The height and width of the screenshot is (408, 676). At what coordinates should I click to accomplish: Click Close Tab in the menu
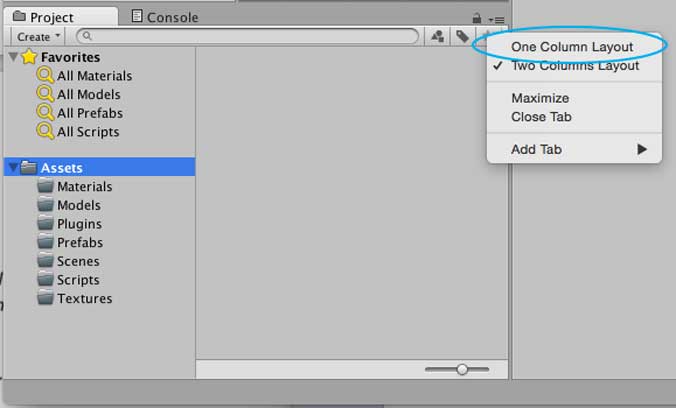pos(541,117)
